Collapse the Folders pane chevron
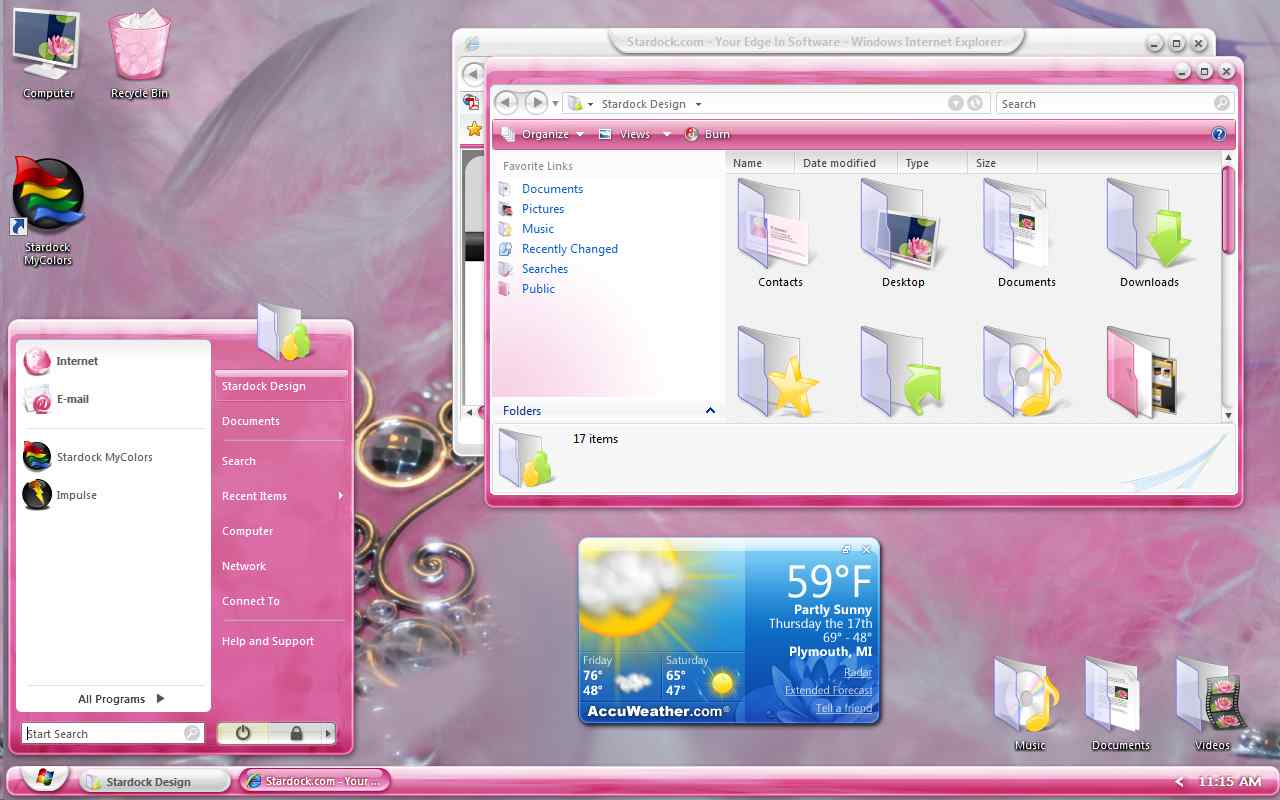Image resolution: width=1280 pixels, height=800 pixels. coord(710,411)
